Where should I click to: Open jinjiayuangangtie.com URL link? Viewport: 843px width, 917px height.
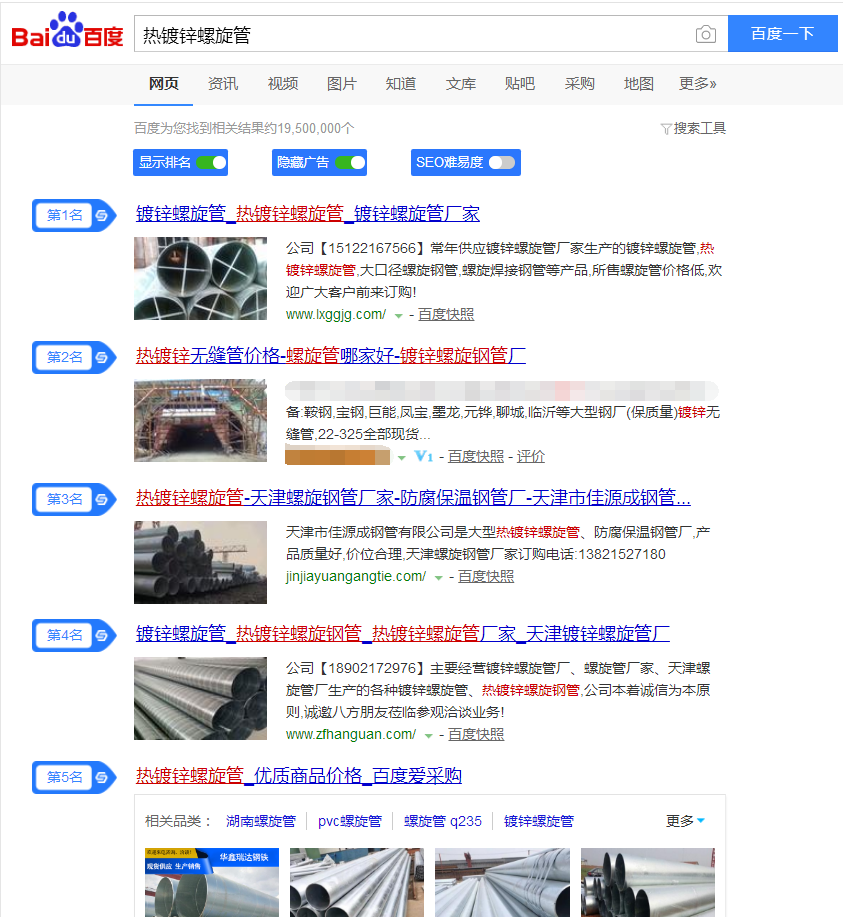point(356,577)
